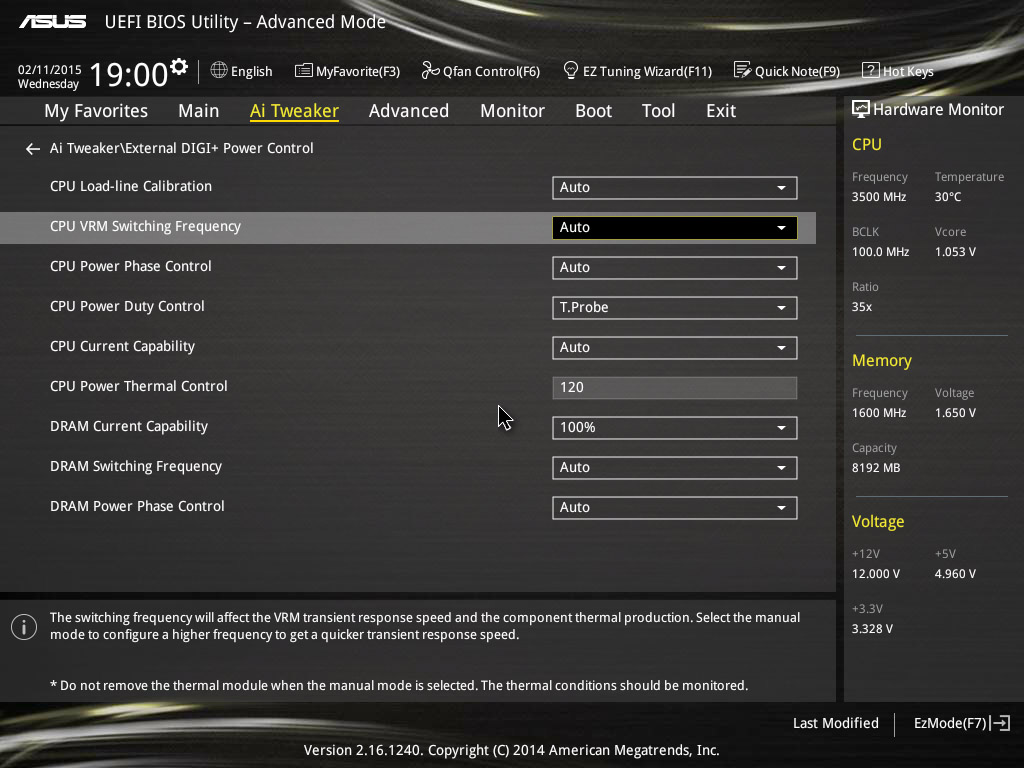The image size is (1024, 768).
Task: Click the +12V reading 12.000 V
Action: pos(876,573)
